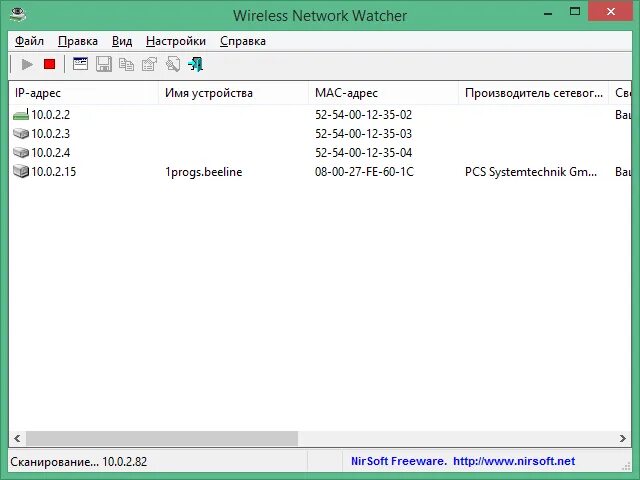
Task: Exit the program via door icon
Action: (x=196, y=64)
